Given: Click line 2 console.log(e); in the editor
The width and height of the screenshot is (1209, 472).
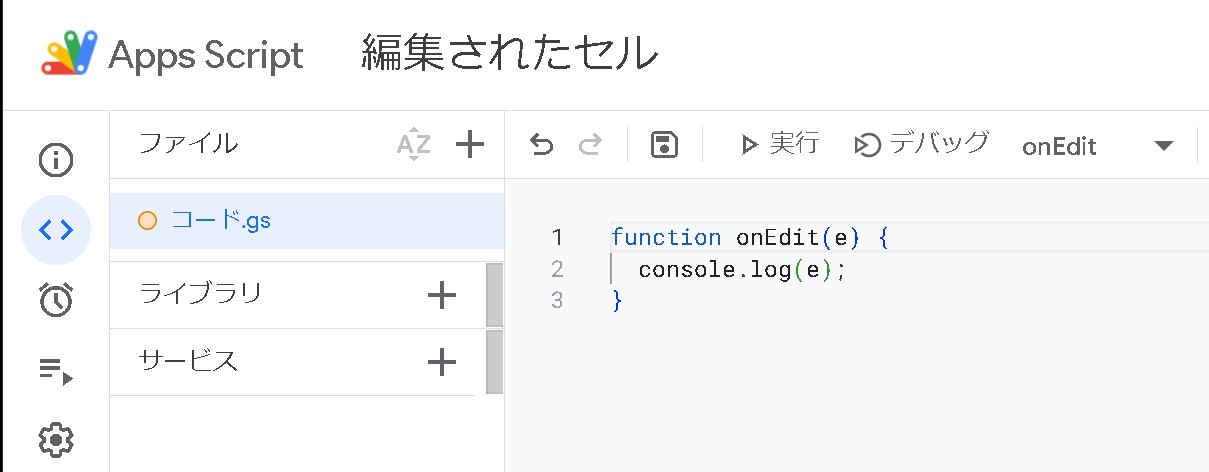Looking at the screenshot, I should 742,269.
